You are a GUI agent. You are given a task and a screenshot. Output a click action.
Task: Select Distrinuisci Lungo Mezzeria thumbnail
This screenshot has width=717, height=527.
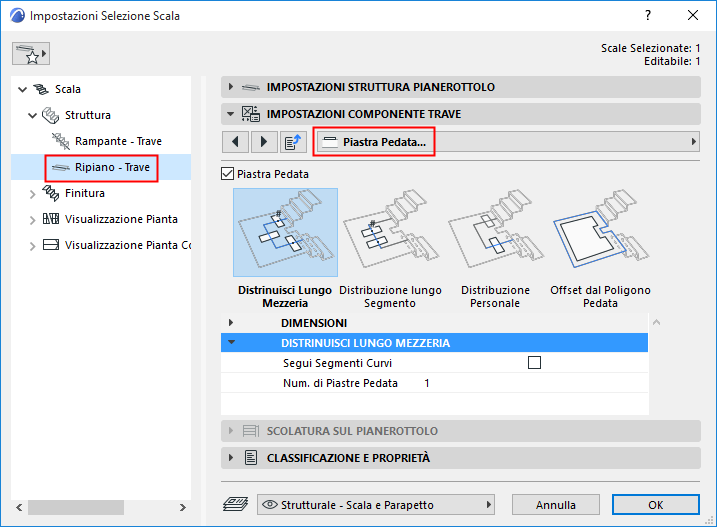pyautogui.click(x=285, y=232)
